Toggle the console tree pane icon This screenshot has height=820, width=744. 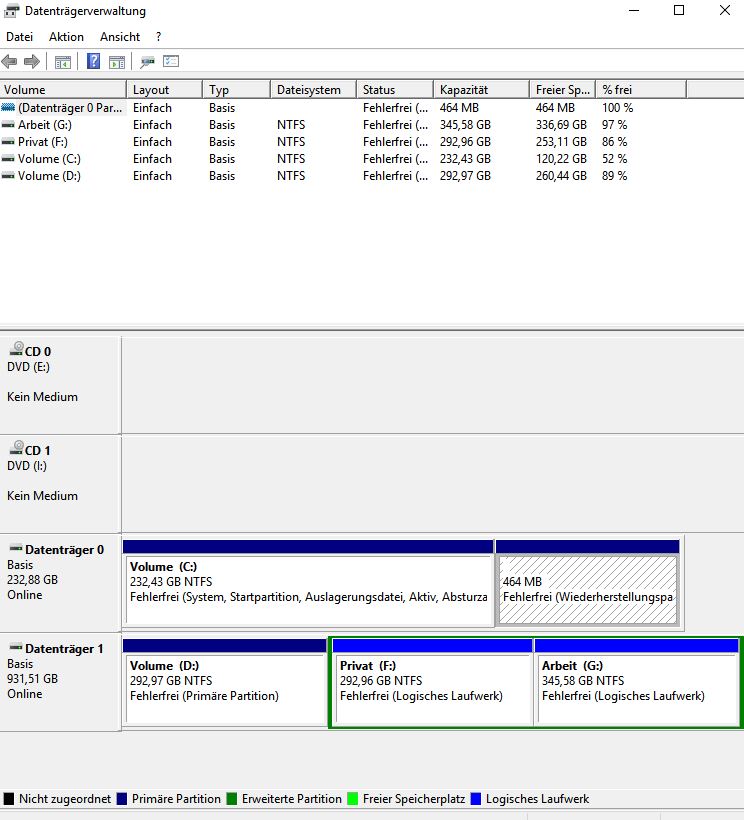point(63,62)
